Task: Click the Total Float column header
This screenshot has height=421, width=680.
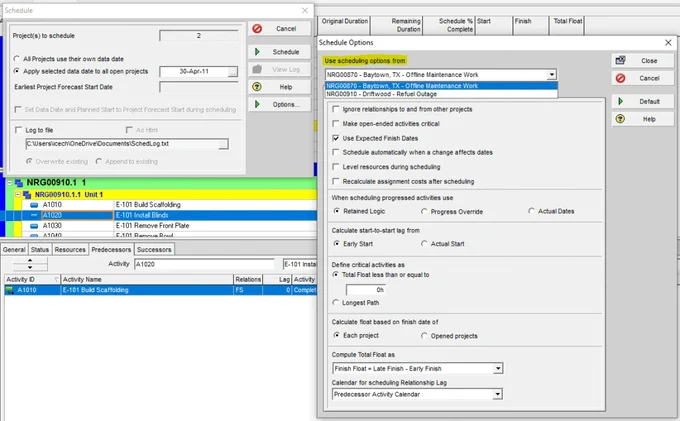Action: (568, 25)
